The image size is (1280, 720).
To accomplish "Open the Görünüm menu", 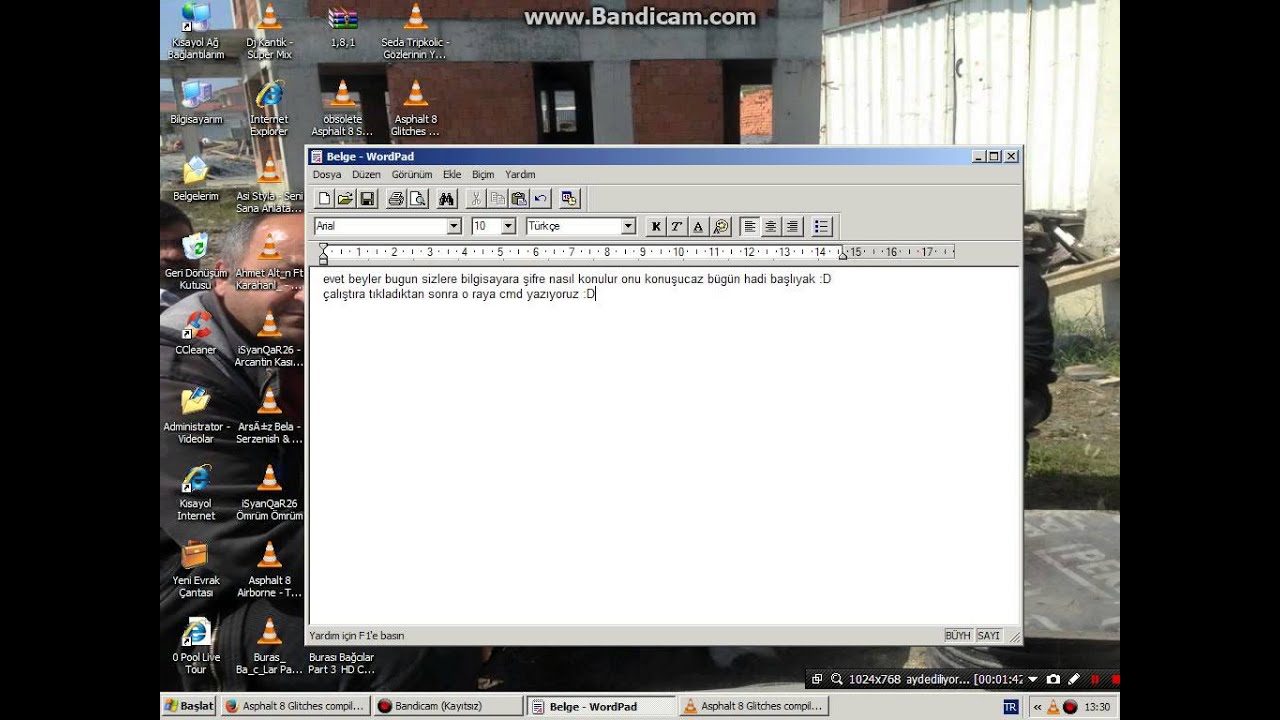I will (x=412, y=174).
